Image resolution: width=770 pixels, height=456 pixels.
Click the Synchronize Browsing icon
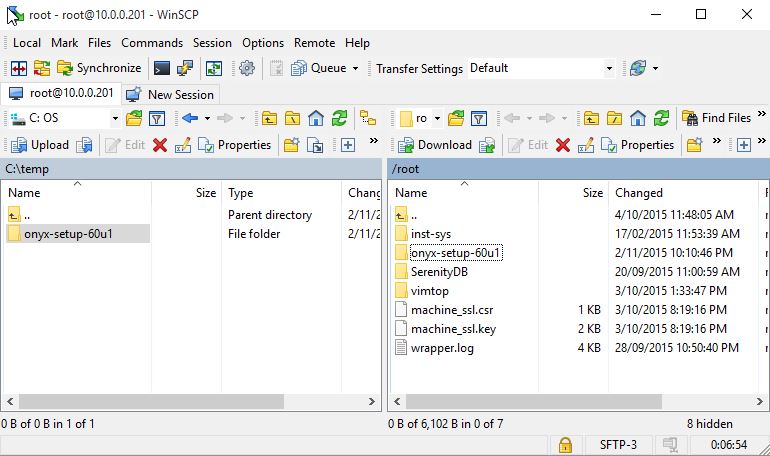click(x=42, y=68)
